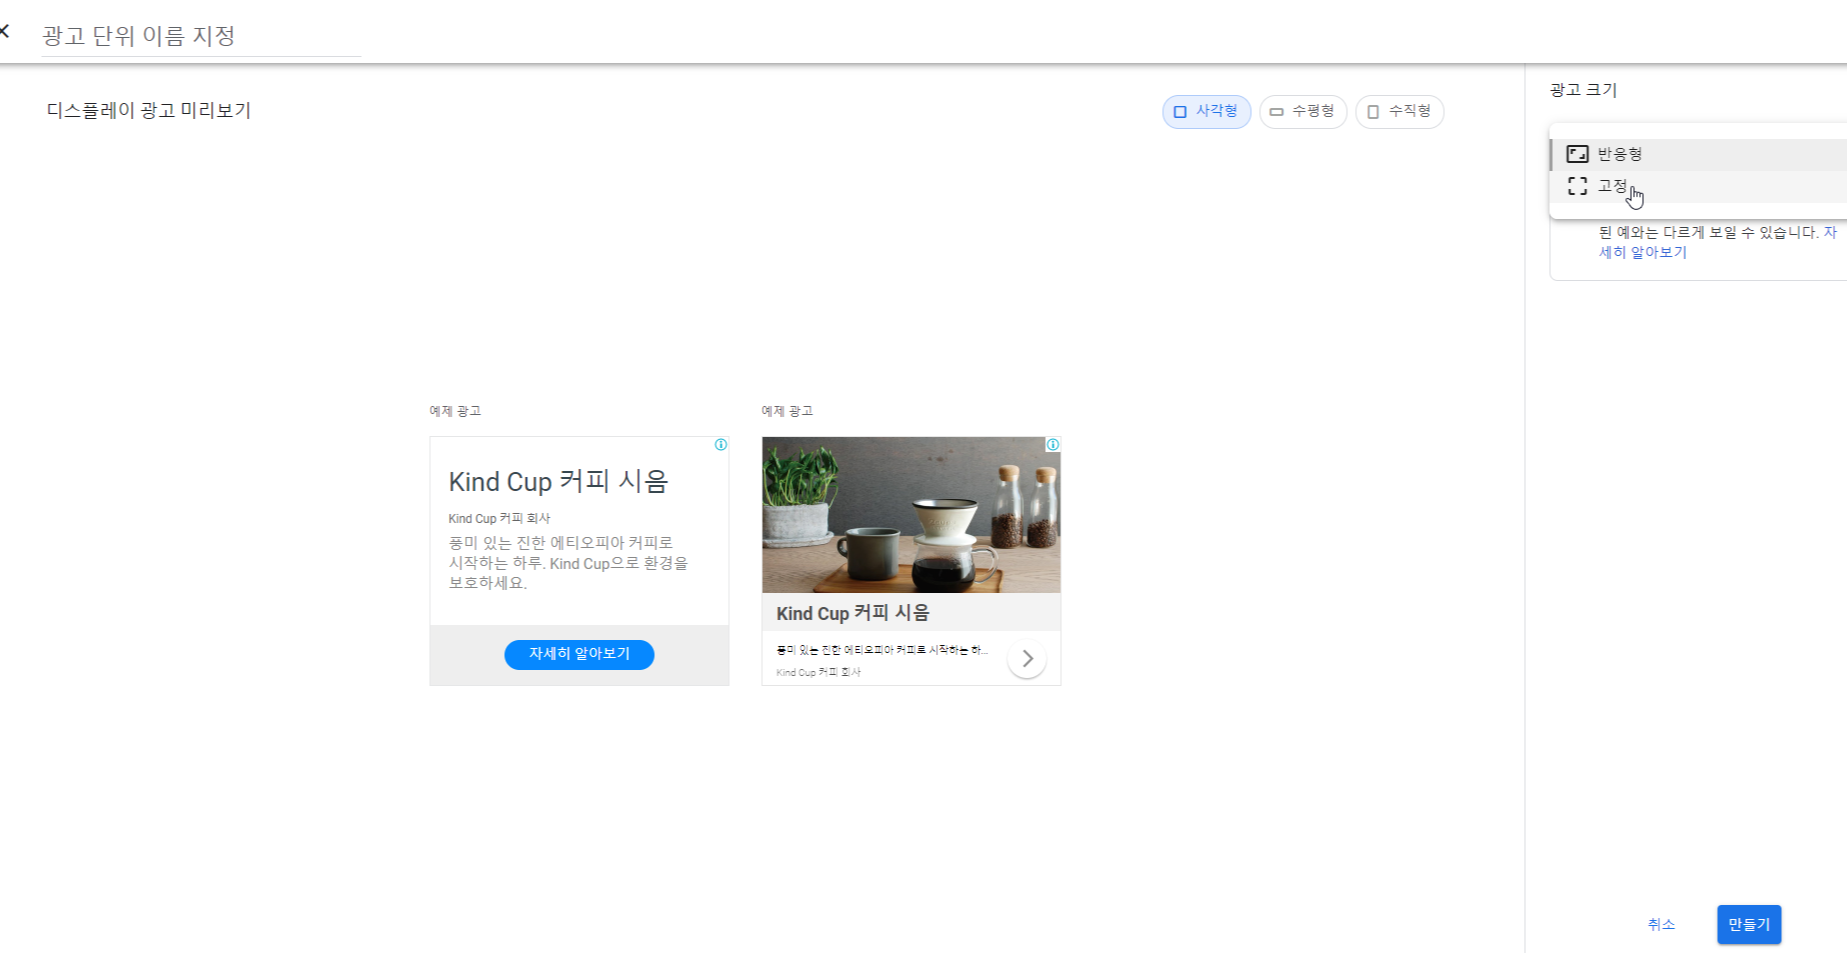Click the AdChoices info icon on image ad
The image size is (1847, 953).
click(1053, 445)
